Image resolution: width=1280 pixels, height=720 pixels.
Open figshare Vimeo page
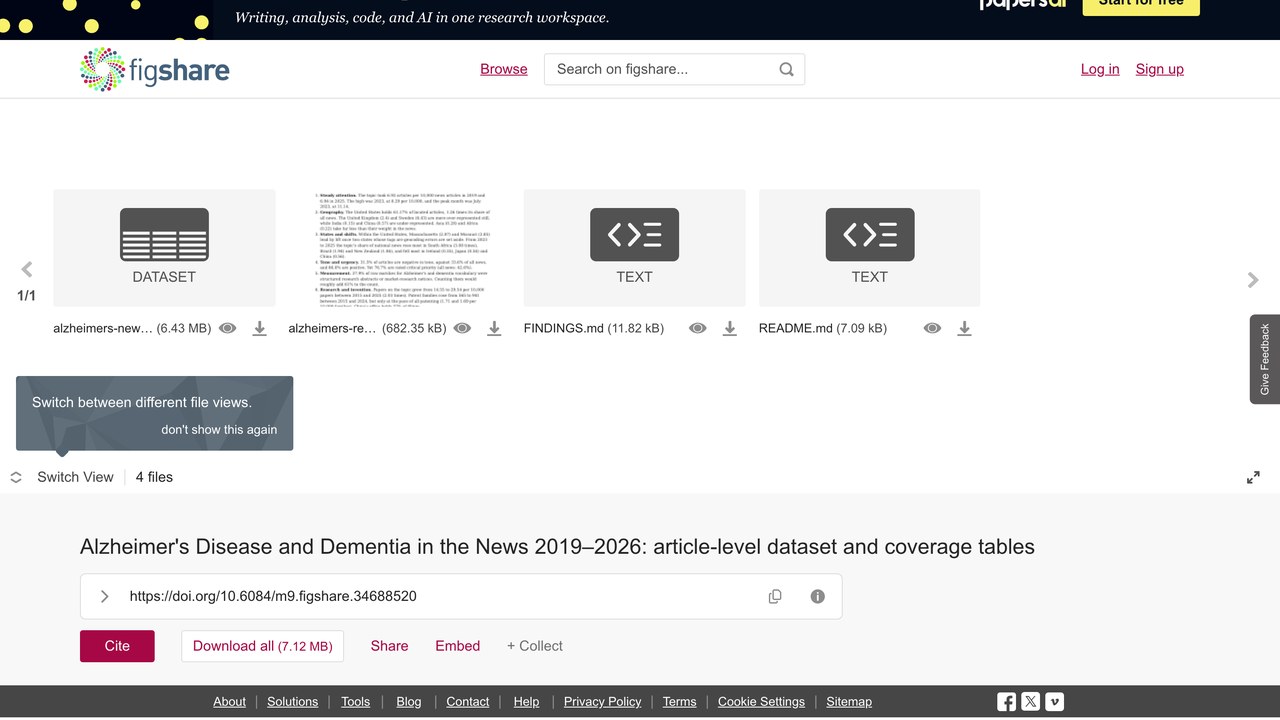(1055, 702)
